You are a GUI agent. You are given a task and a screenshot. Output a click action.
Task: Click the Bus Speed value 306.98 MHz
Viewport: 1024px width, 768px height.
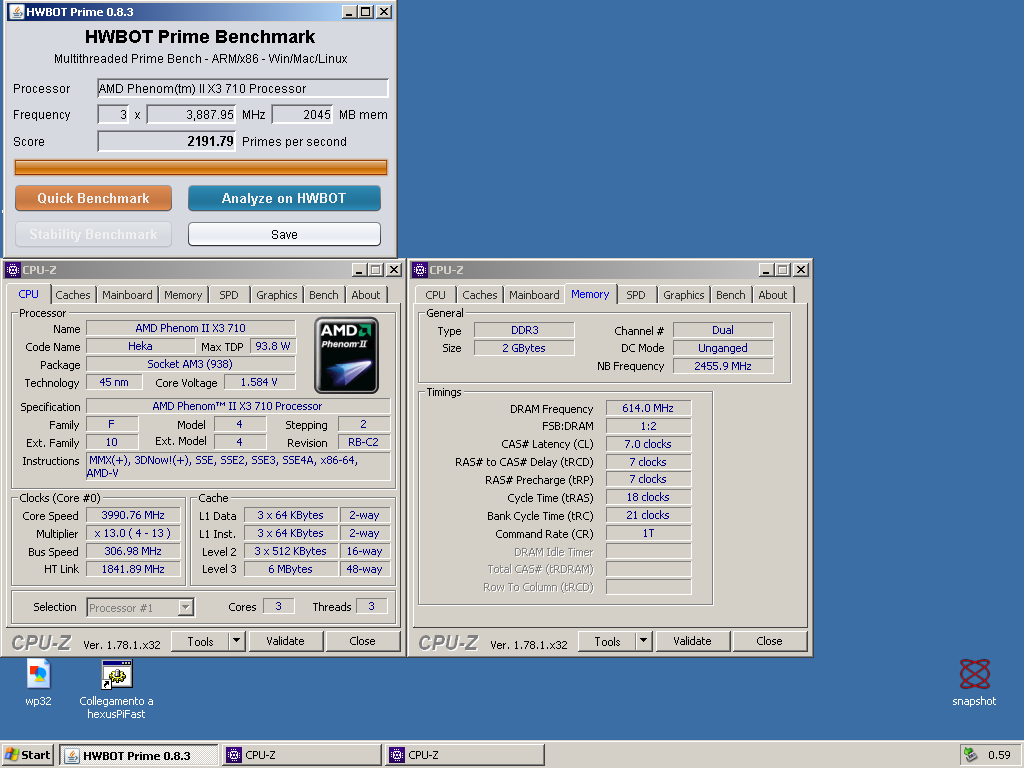coord(133,551)
